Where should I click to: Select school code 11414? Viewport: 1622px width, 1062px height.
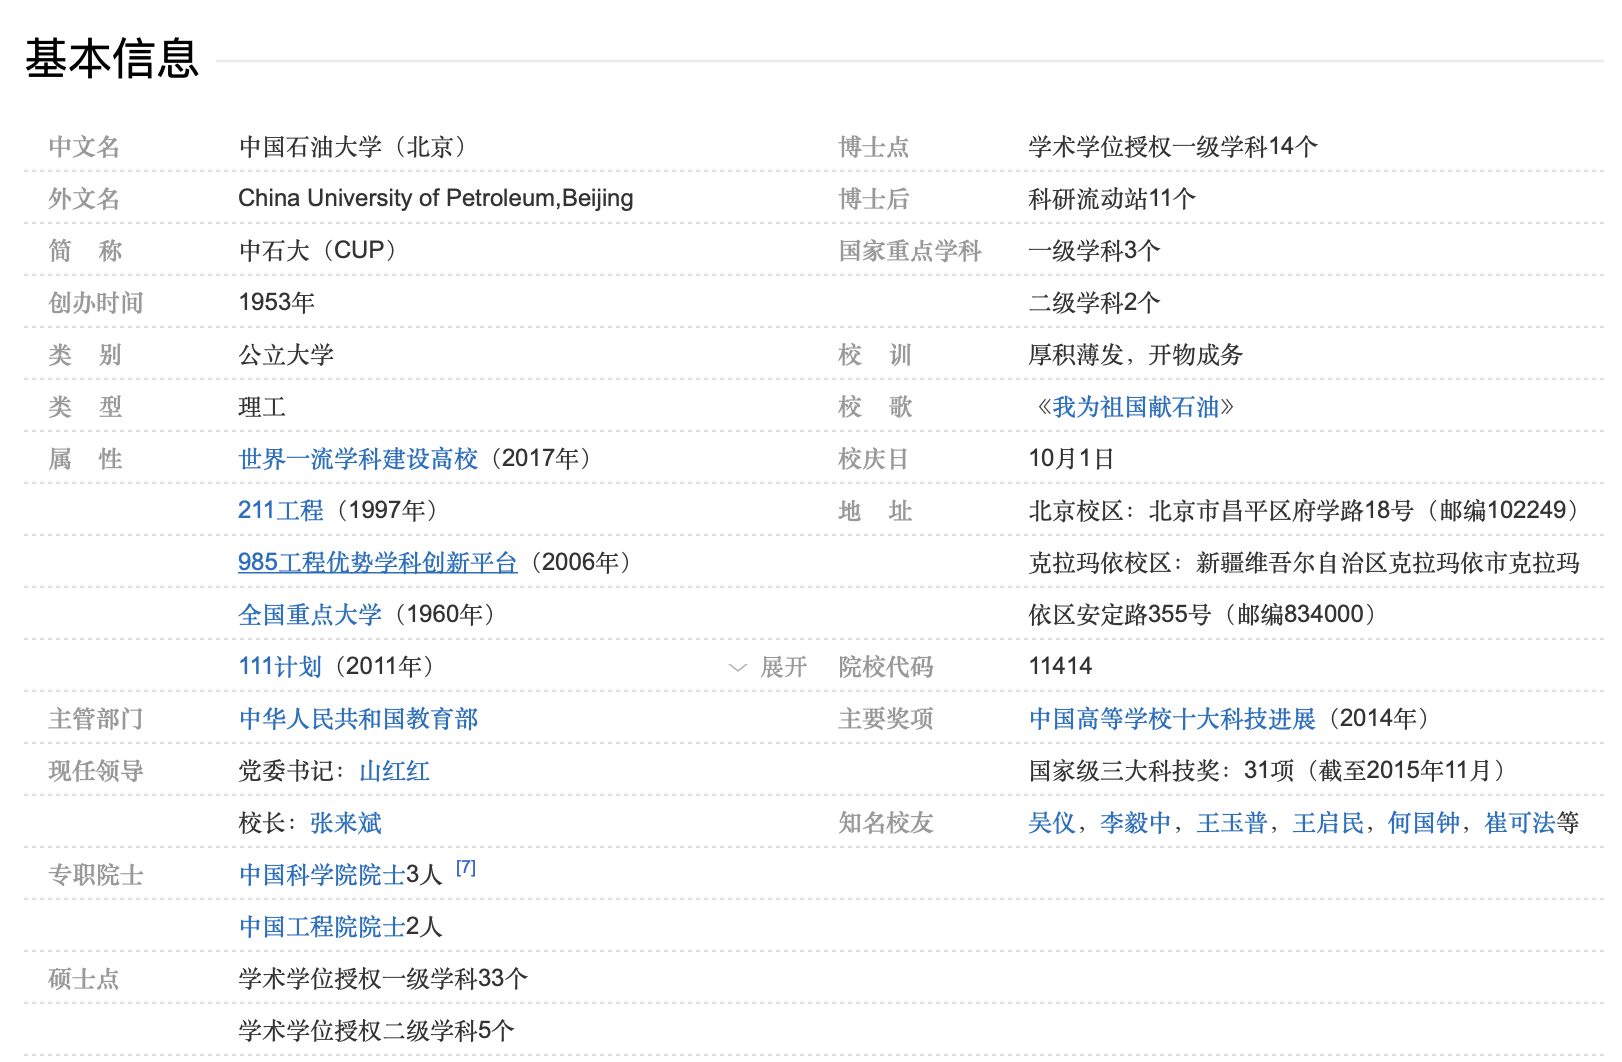(1060, 667)
